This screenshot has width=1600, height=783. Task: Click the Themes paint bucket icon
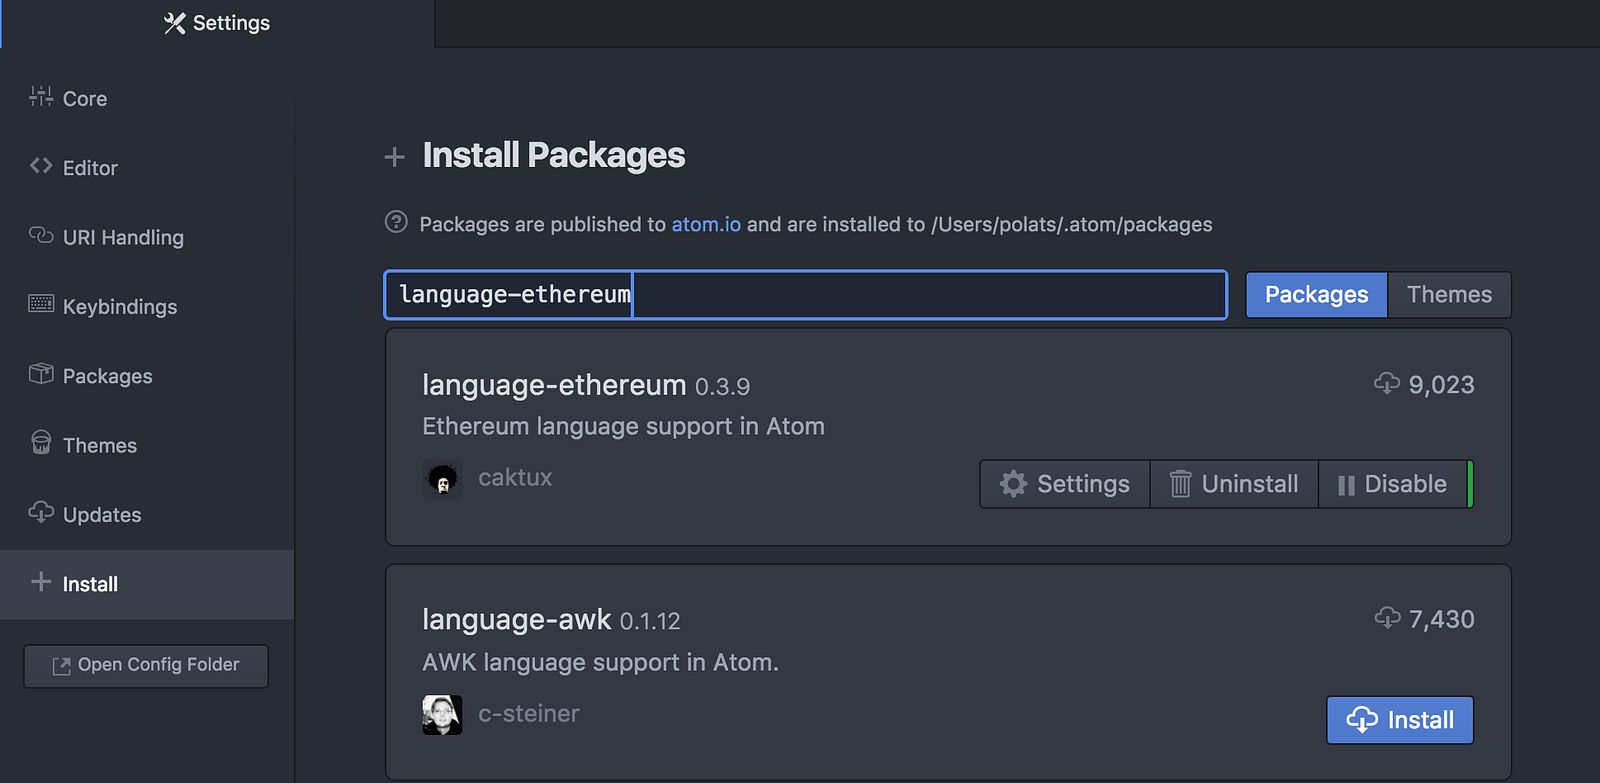[41, 443]
